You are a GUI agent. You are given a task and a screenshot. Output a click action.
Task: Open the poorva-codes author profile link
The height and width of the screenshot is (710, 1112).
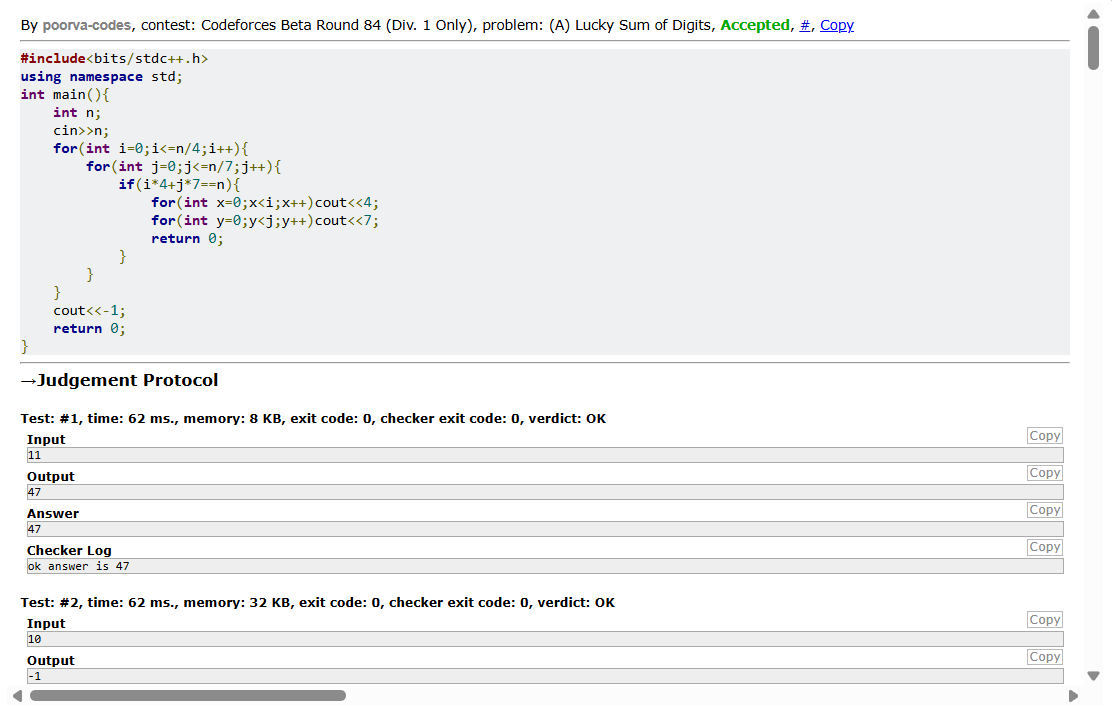pos(87,26)
